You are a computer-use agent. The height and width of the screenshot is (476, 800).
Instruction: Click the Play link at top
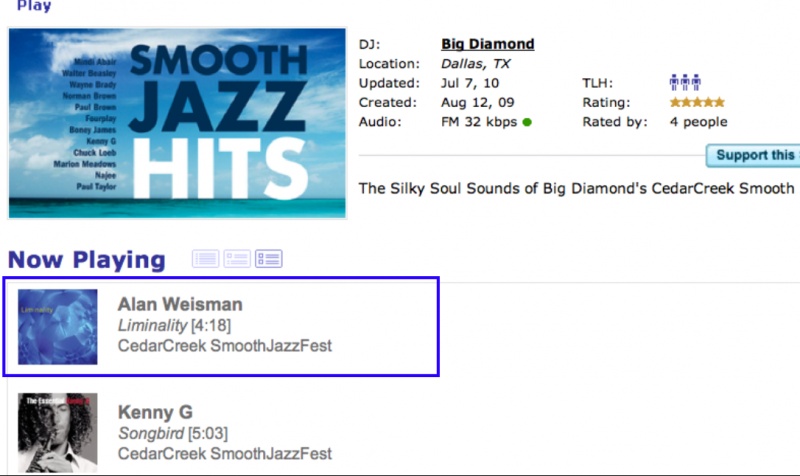(34, 6)
